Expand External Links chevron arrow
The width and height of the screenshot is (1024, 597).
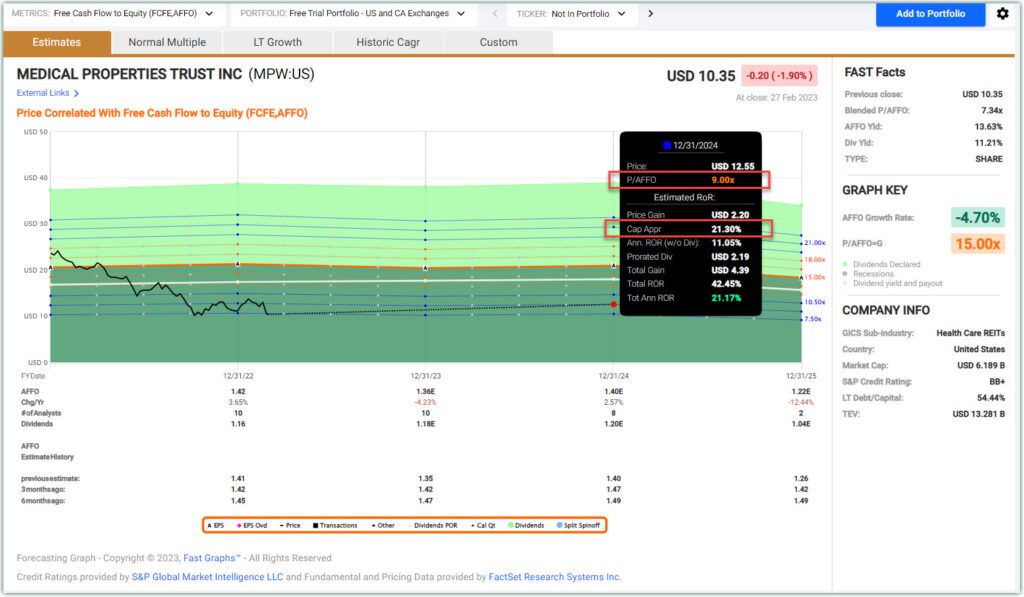[x=76, y=93]
